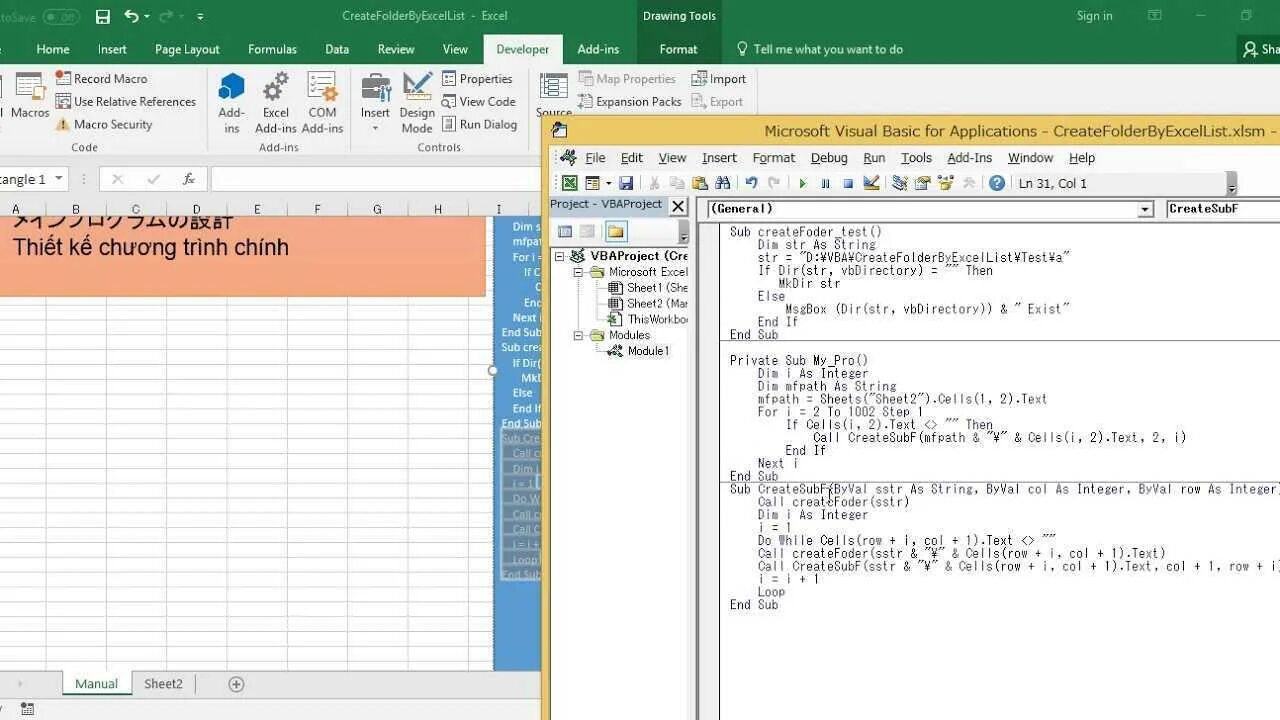Open the File menu in VBA editor

595,157
